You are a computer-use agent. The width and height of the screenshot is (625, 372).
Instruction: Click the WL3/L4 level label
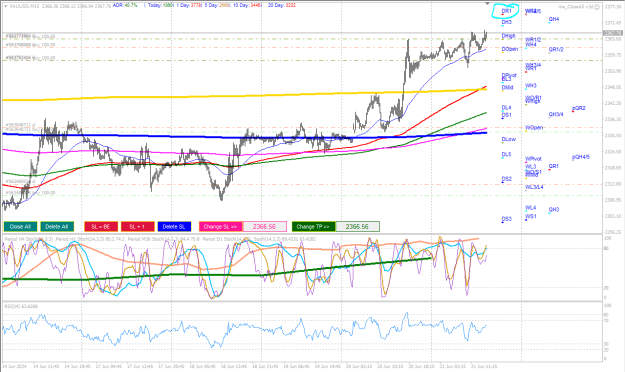point(534,187)
